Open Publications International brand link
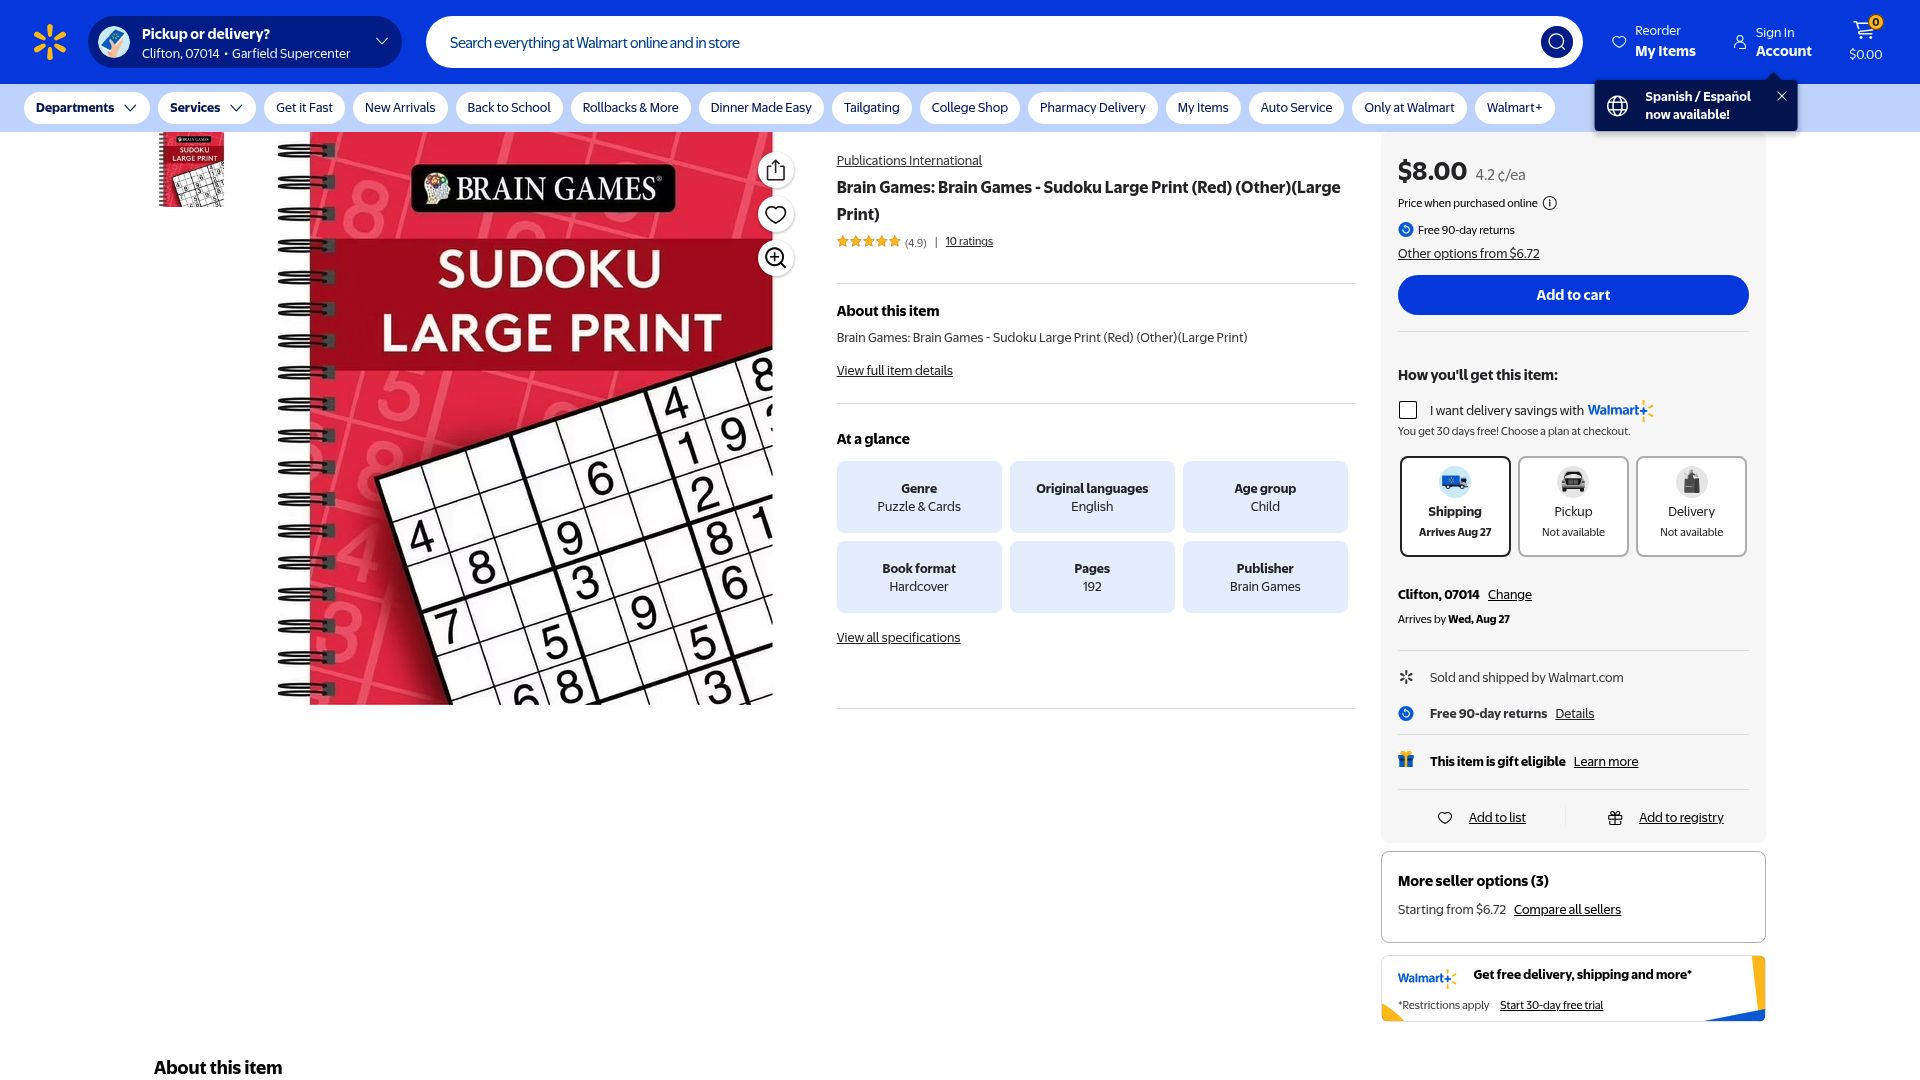1920x1080 pixels. click(908, 161)
